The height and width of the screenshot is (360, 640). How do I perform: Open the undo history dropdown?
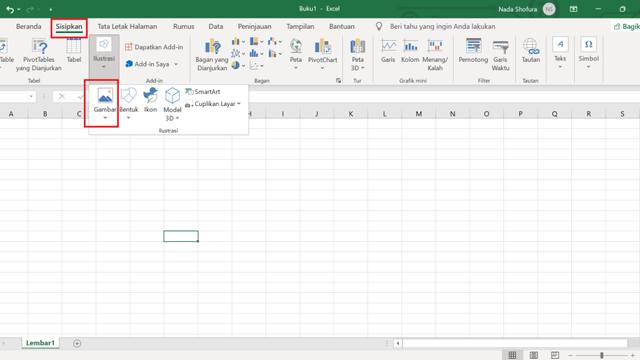[x=19, y=9]
